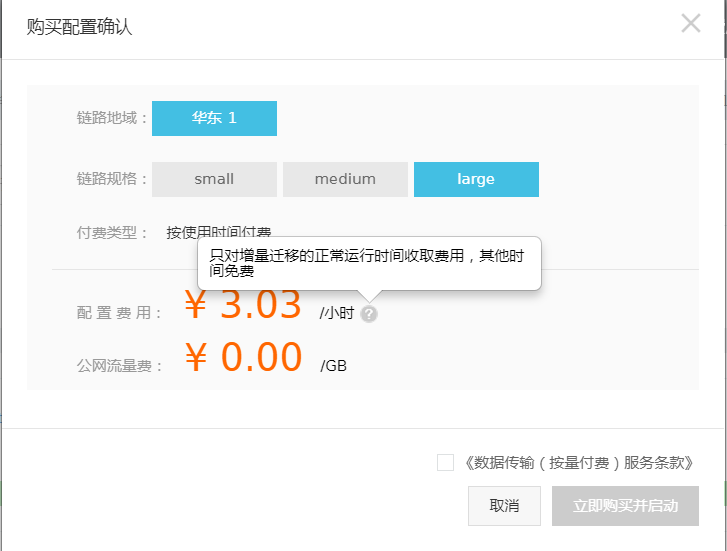Click the /GB unit text
727x551 pixels.
point(333,365)
